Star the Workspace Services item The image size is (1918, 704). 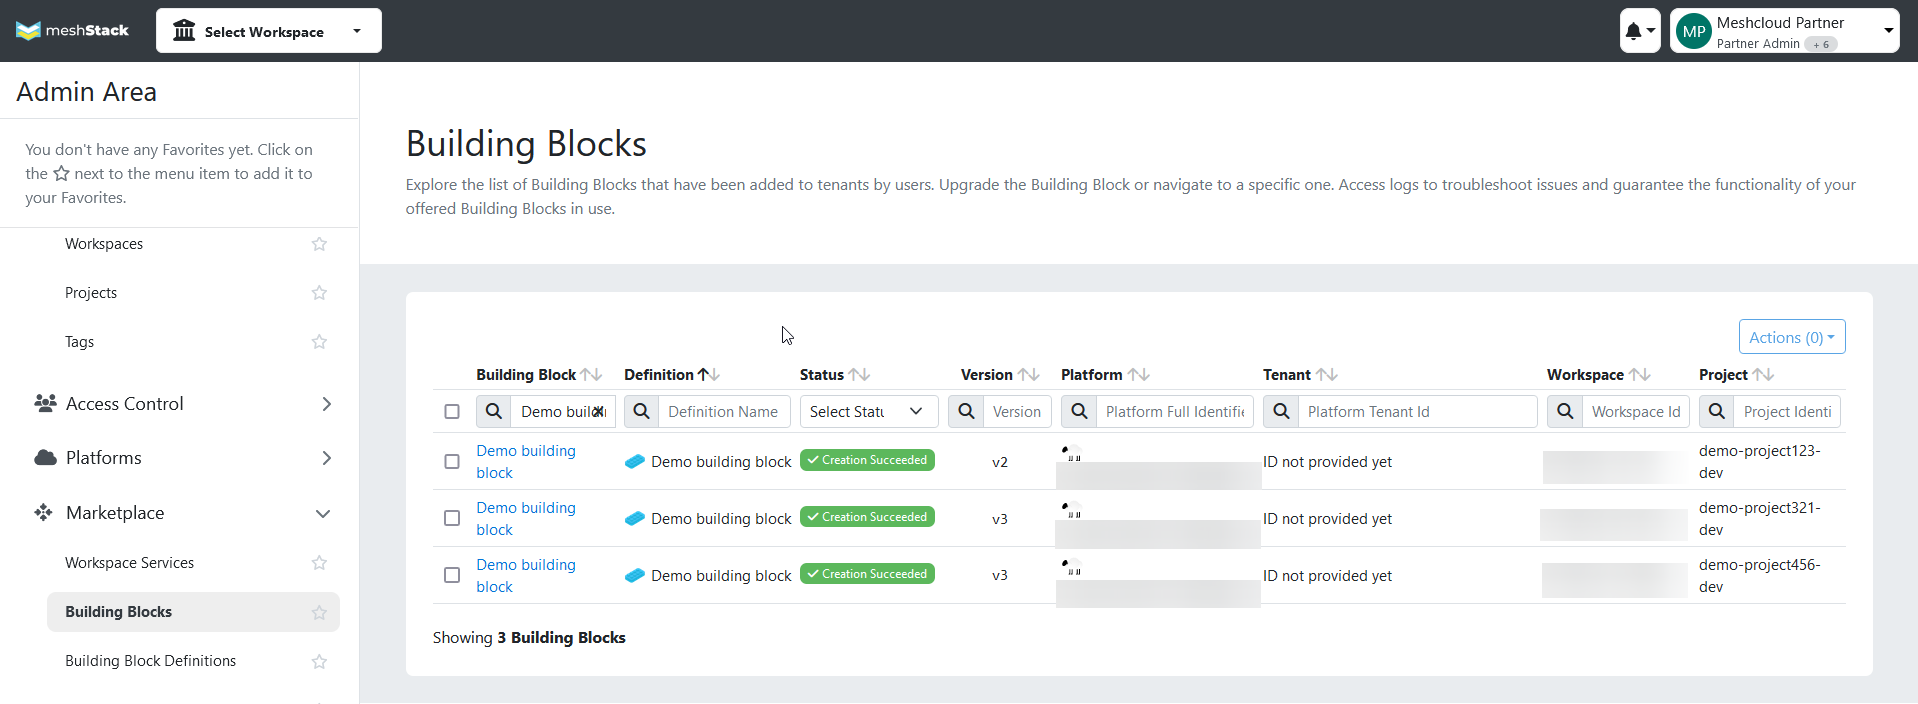tap(319, 563)
